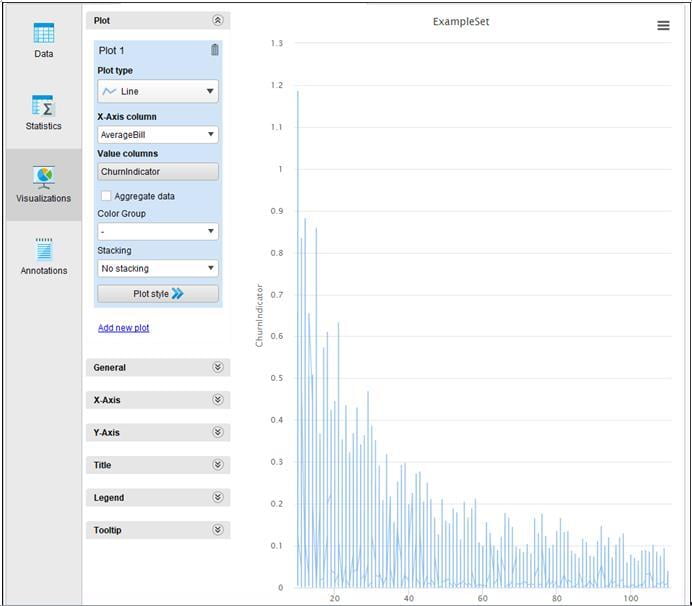Image resolution: width=692 pixels, height=606 pixels.
Task: Click the Plot style button
Action: [158, 294]
